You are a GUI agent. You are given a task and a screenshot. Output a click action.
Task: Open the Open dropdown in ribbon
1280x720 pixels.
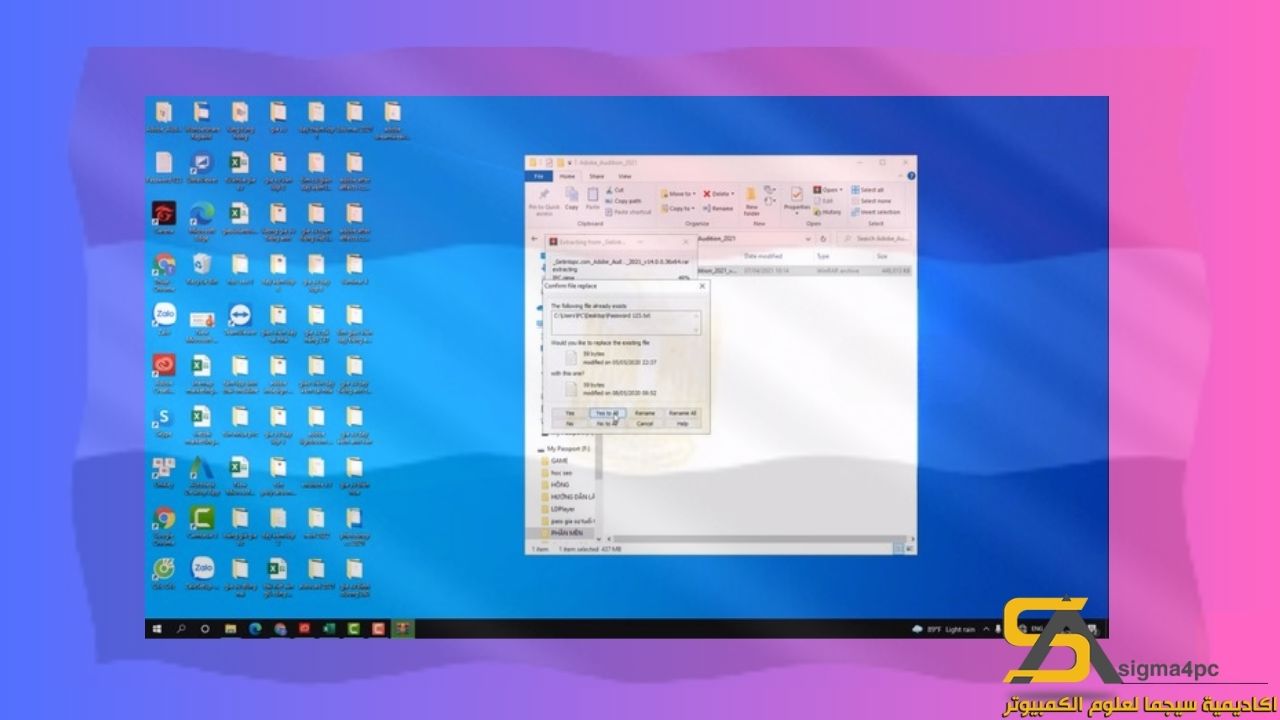tap(827, 190)
